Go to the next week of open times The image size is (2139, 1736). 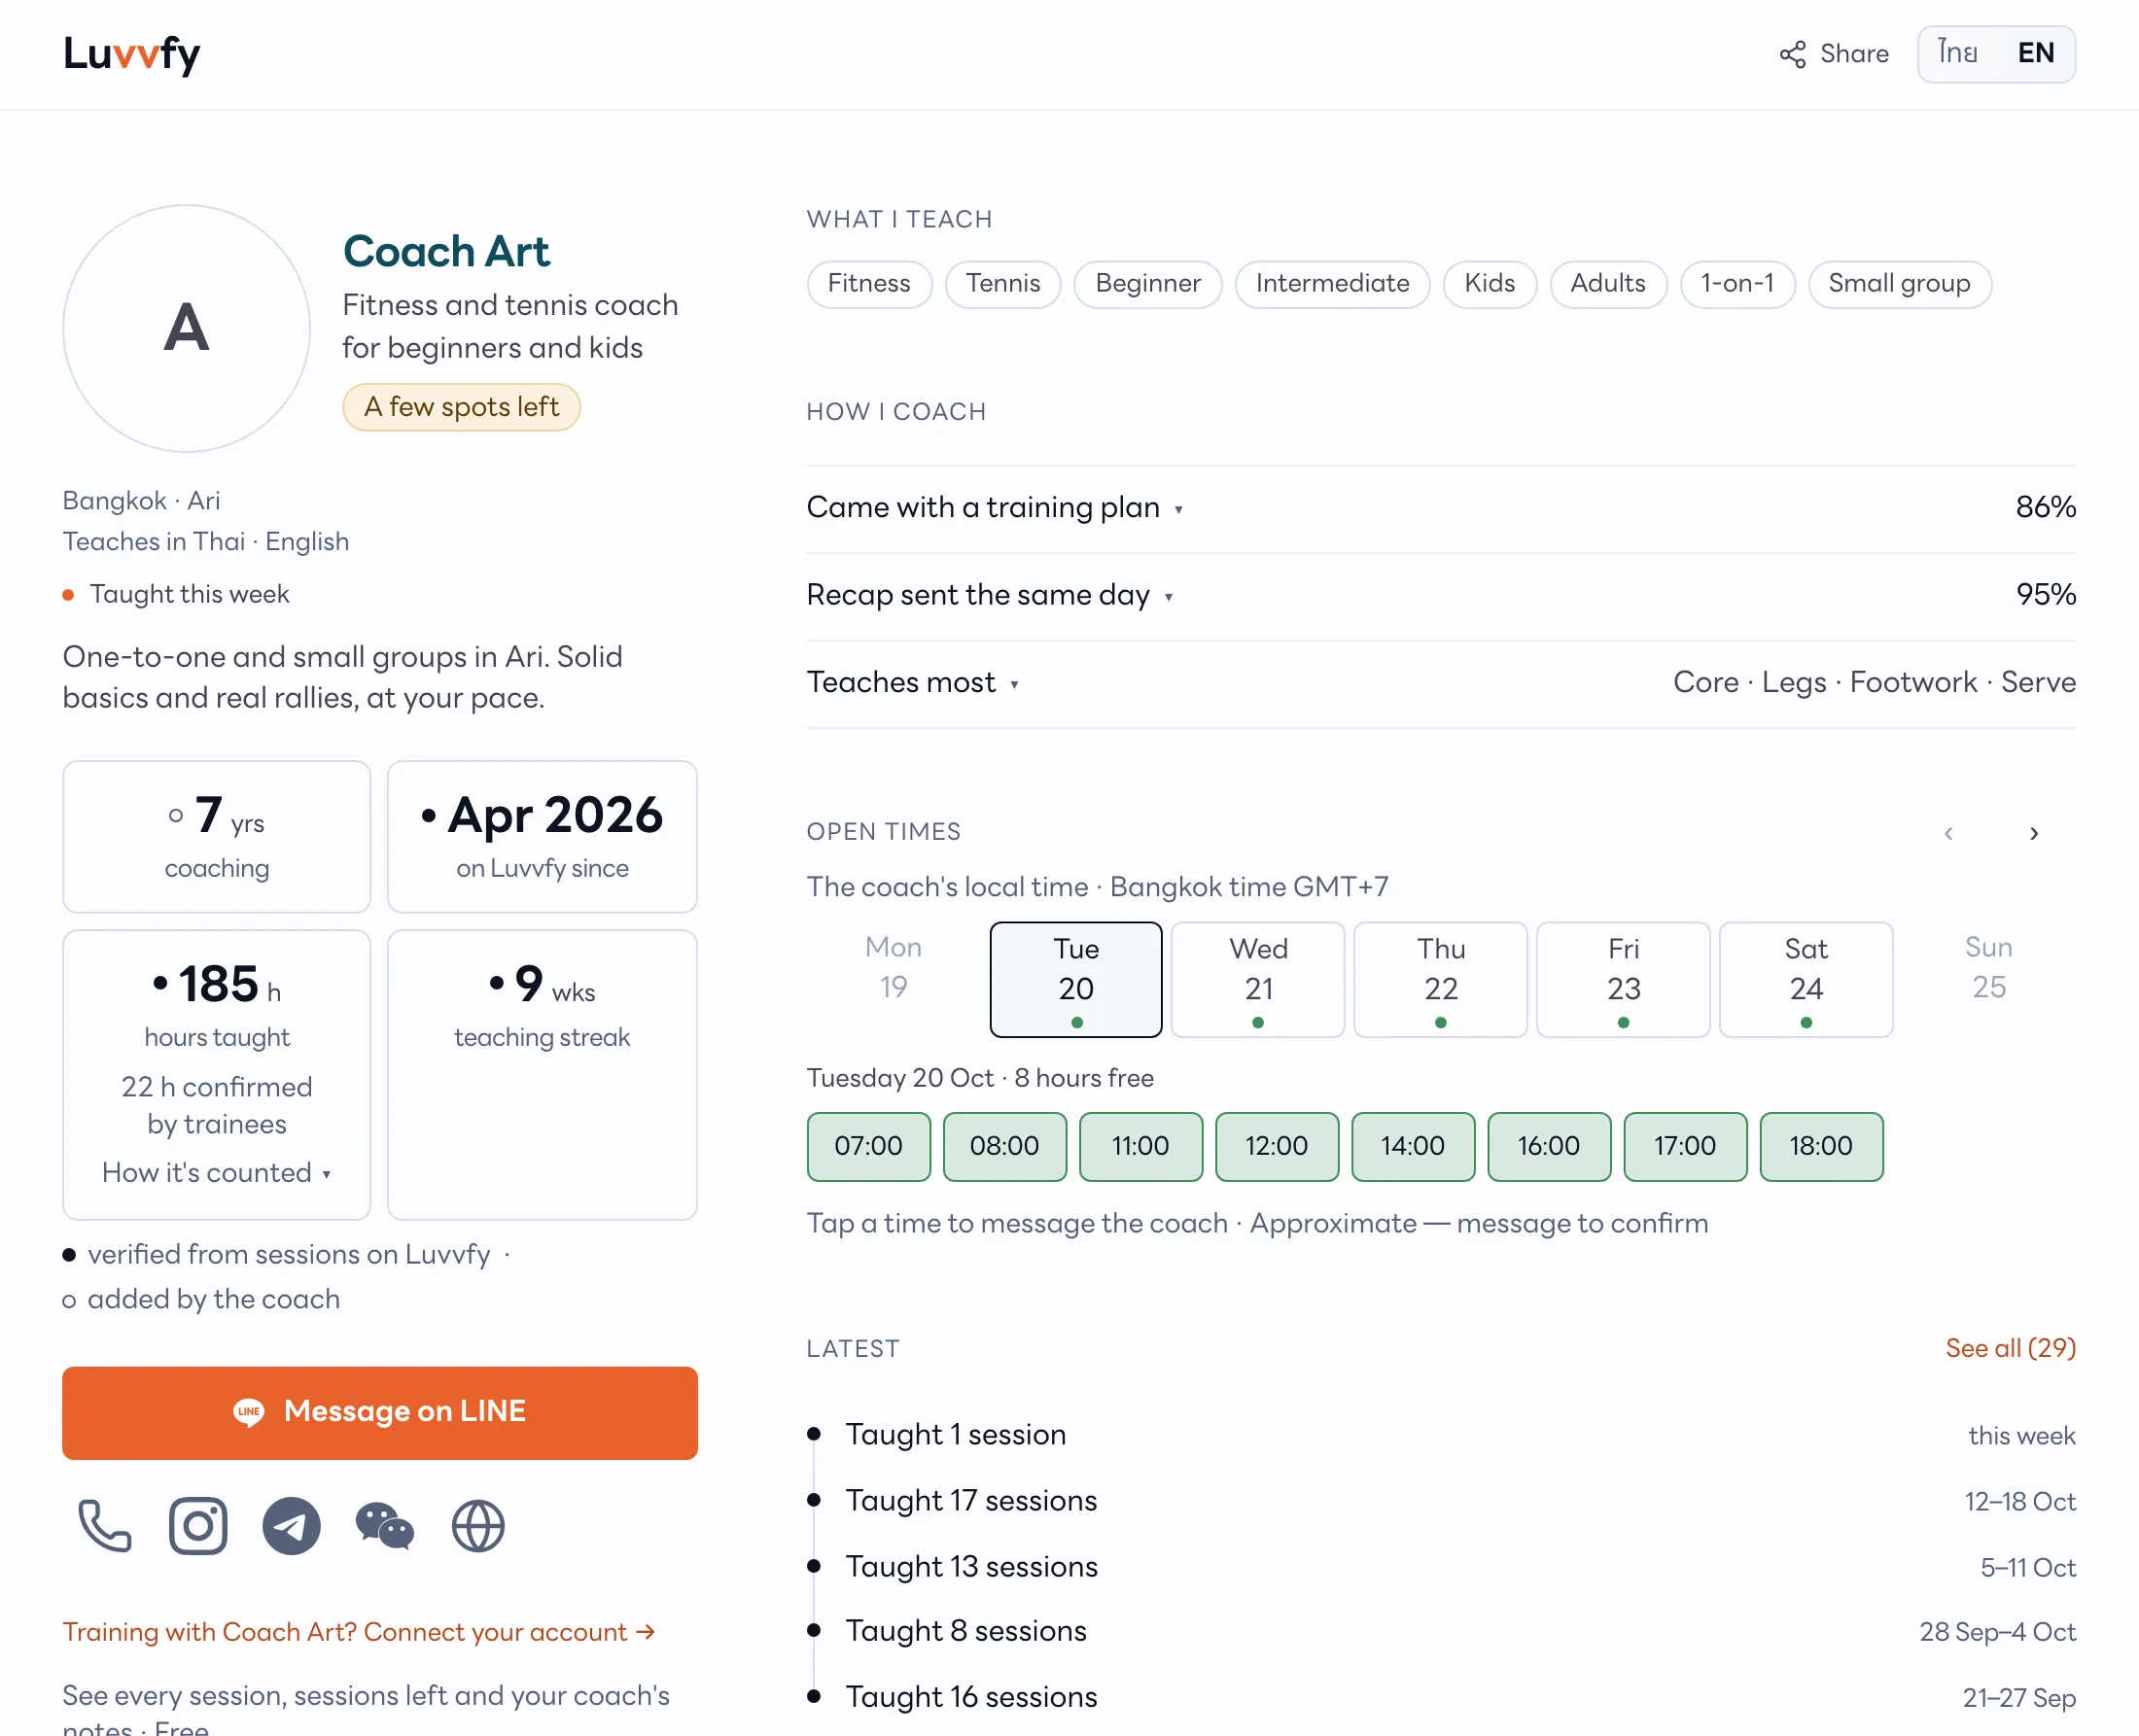pos(2034,833)
